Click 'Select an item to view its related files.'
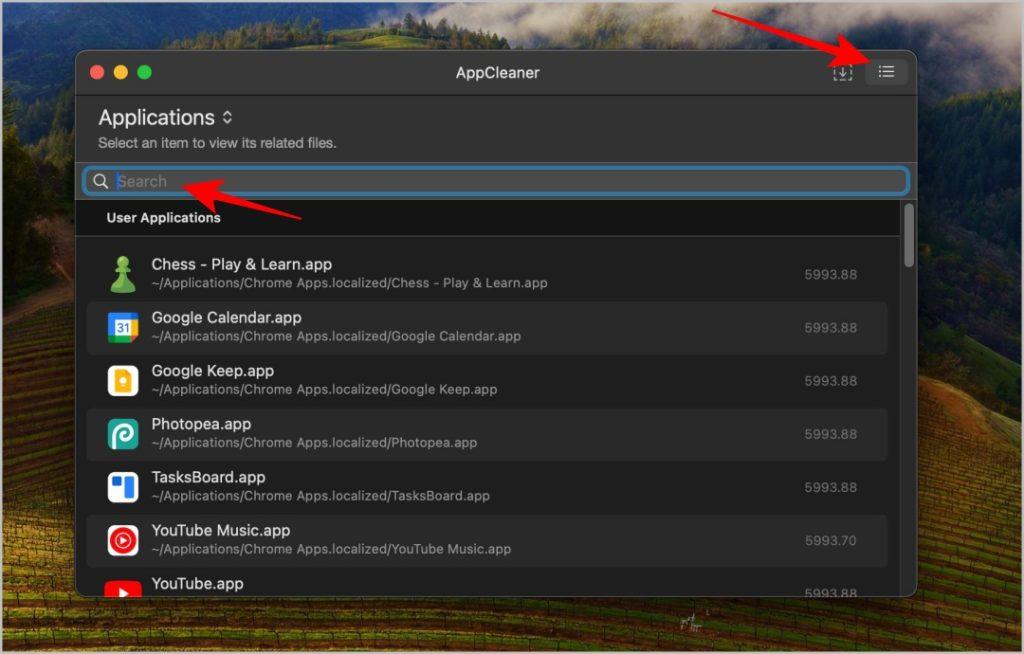 pyautogui.click(x=217, y=143)
